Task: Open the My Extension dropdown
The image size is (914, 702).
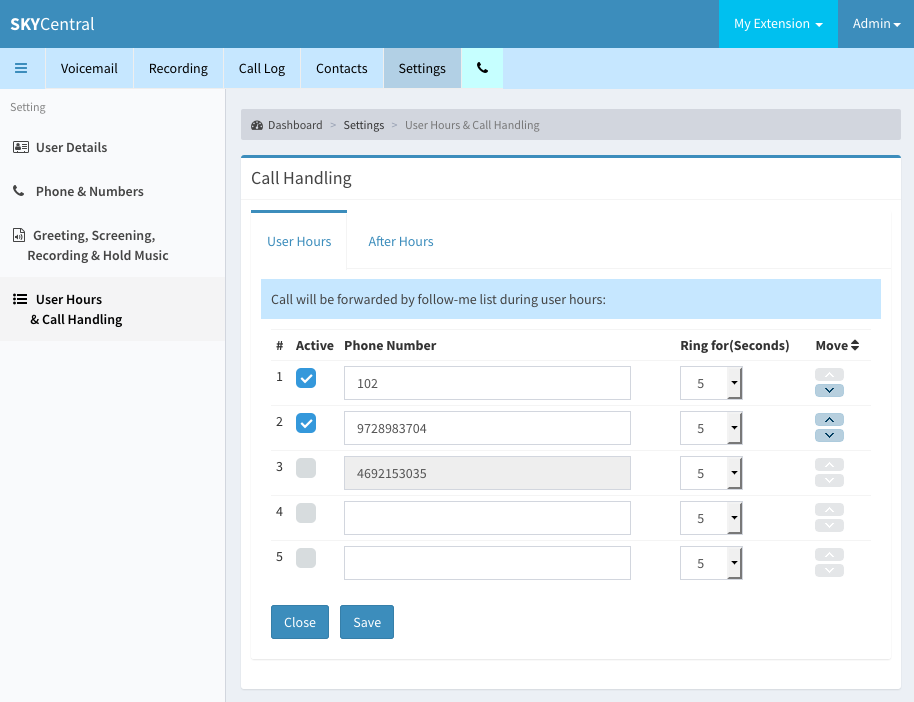Action: [x=778, y=24]
